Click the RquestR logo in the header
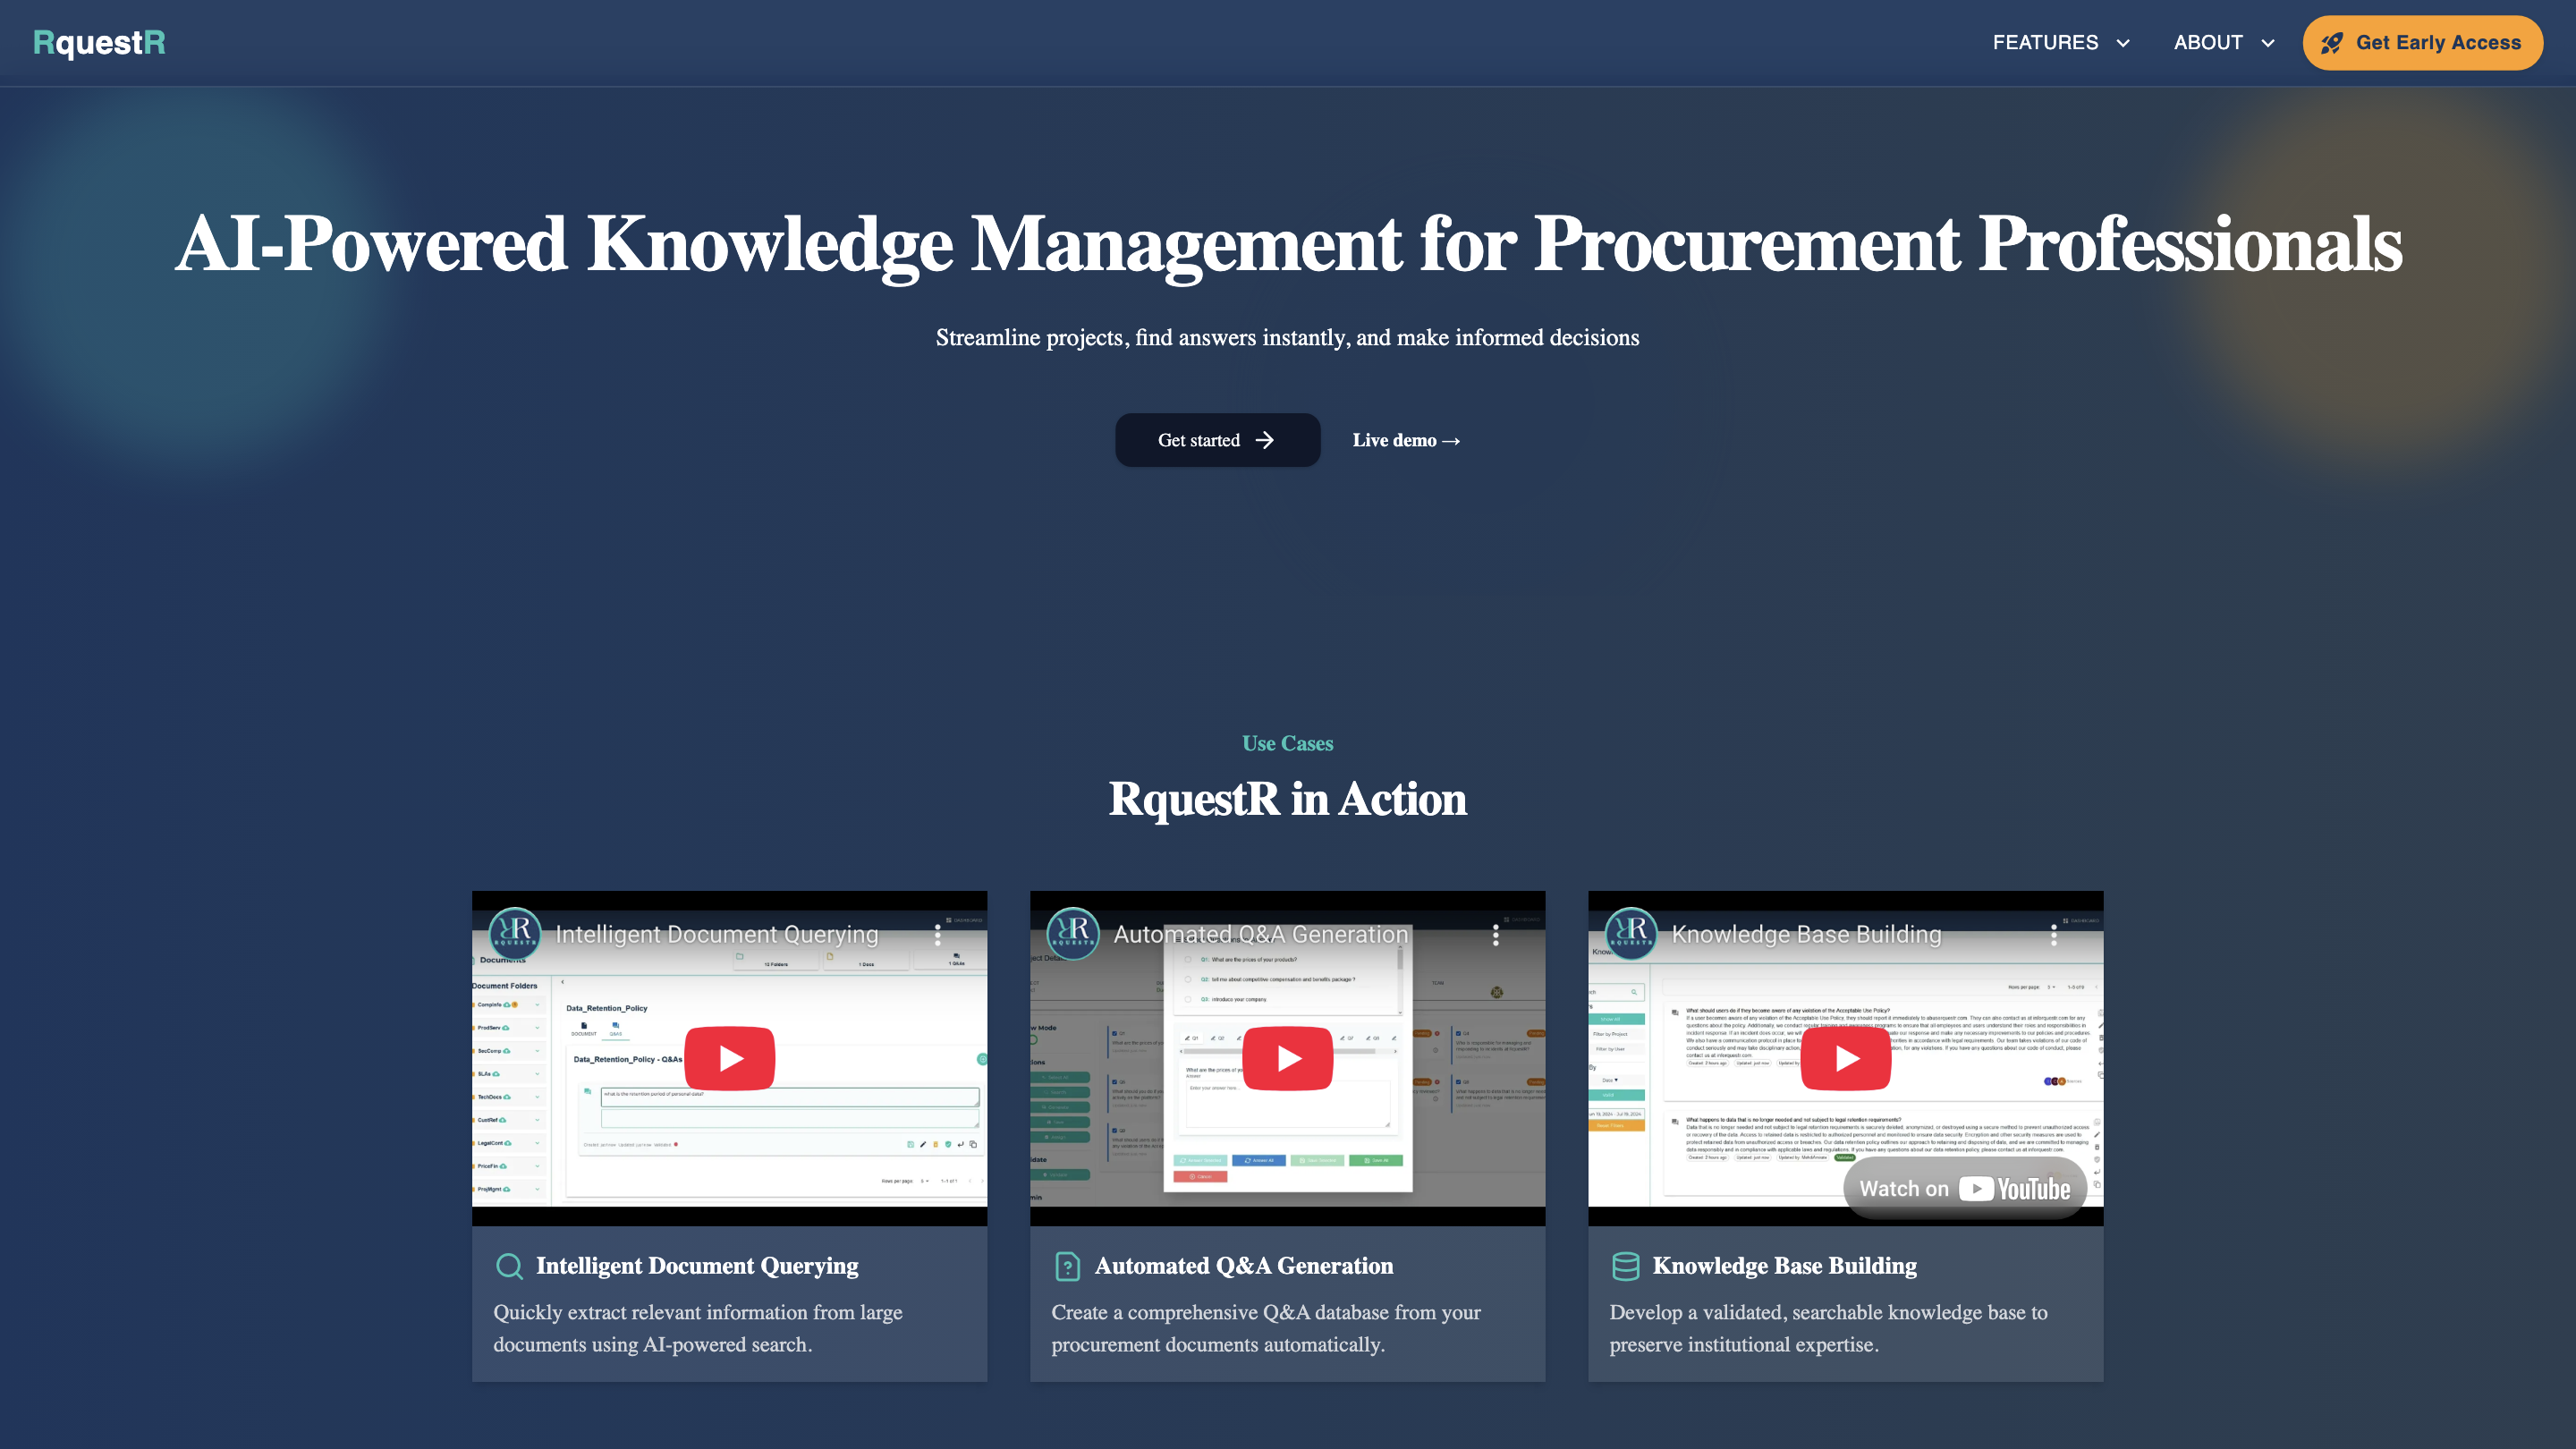 coord(99,42)
